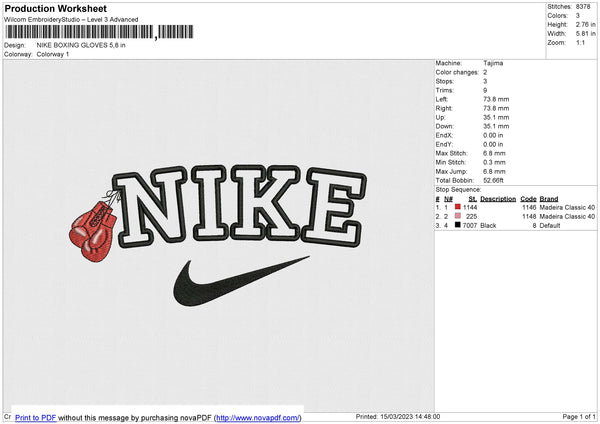Click the Default brand in row 3
This screenshot has height=424, width=600.
550,226
